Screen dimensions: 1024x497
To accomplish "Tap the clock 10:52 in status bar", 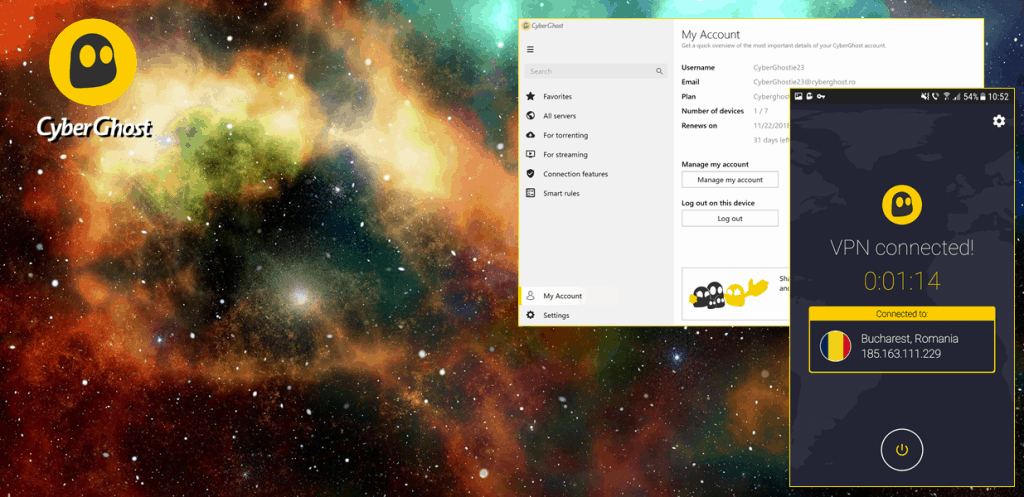I will (x=998, y=97).
